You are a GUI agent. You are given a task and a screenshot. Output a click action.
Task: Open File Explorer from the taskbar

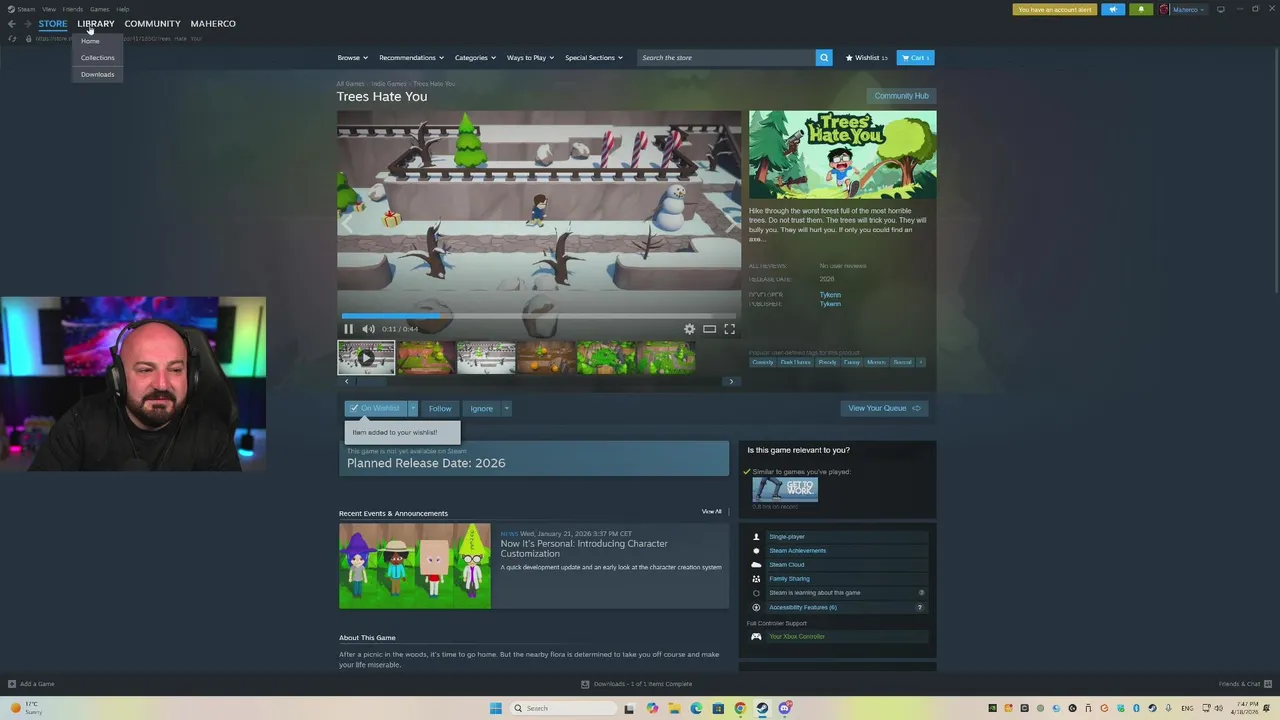point(674,708)
